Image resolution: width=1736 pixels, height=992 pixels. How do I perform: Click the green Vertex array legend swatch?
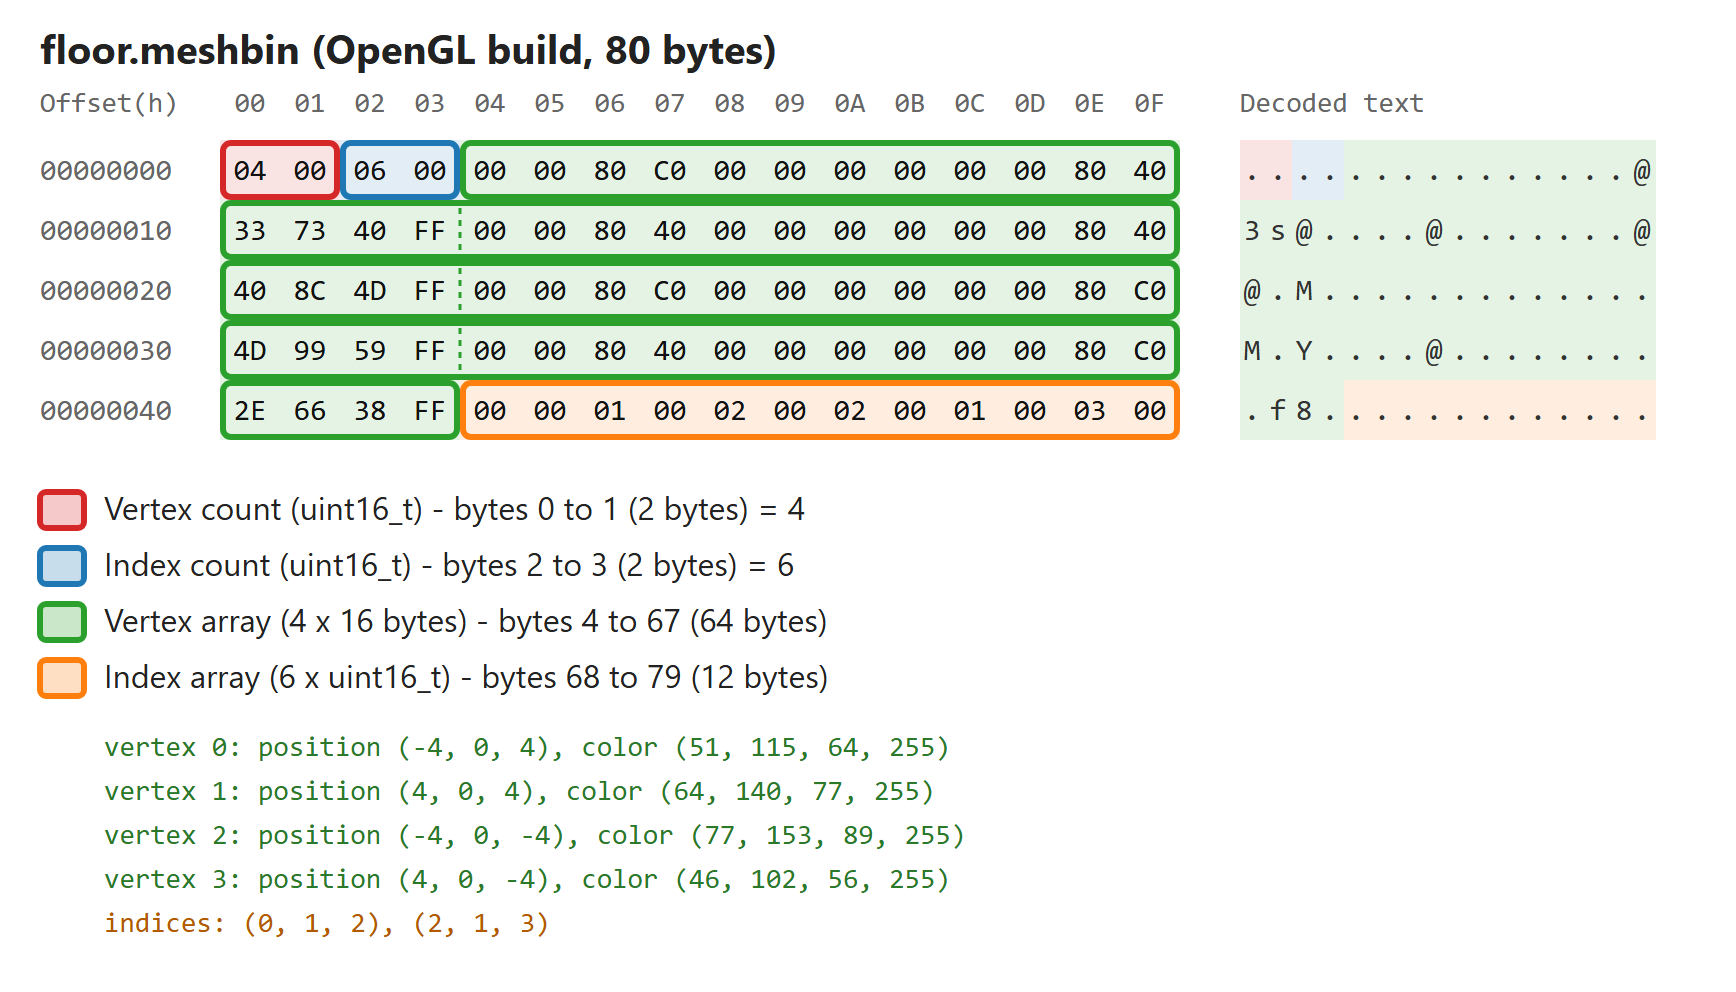coord(62,622)
